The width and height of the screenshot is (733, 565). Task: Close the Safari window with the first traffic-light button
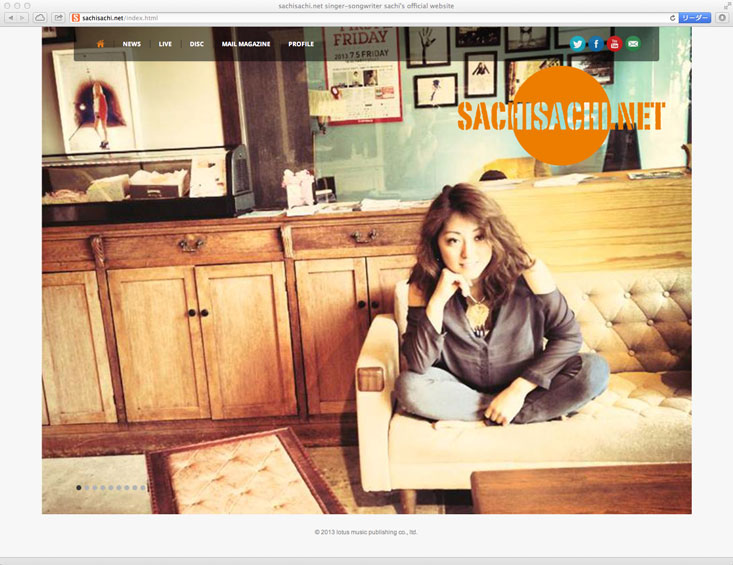[7, 6]
